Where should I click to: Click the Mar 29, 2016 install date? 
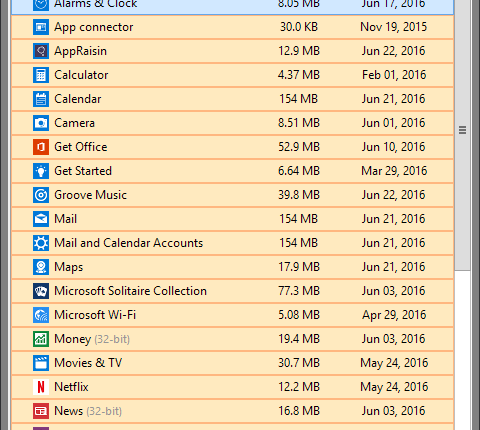point(394,171)
